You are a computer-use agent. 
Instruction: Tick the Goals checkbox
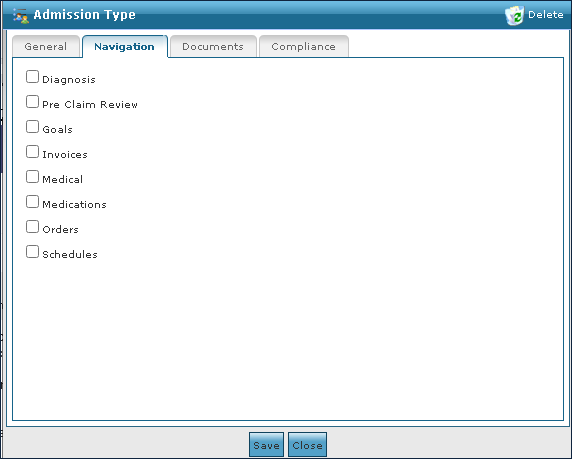coord(32,127)
